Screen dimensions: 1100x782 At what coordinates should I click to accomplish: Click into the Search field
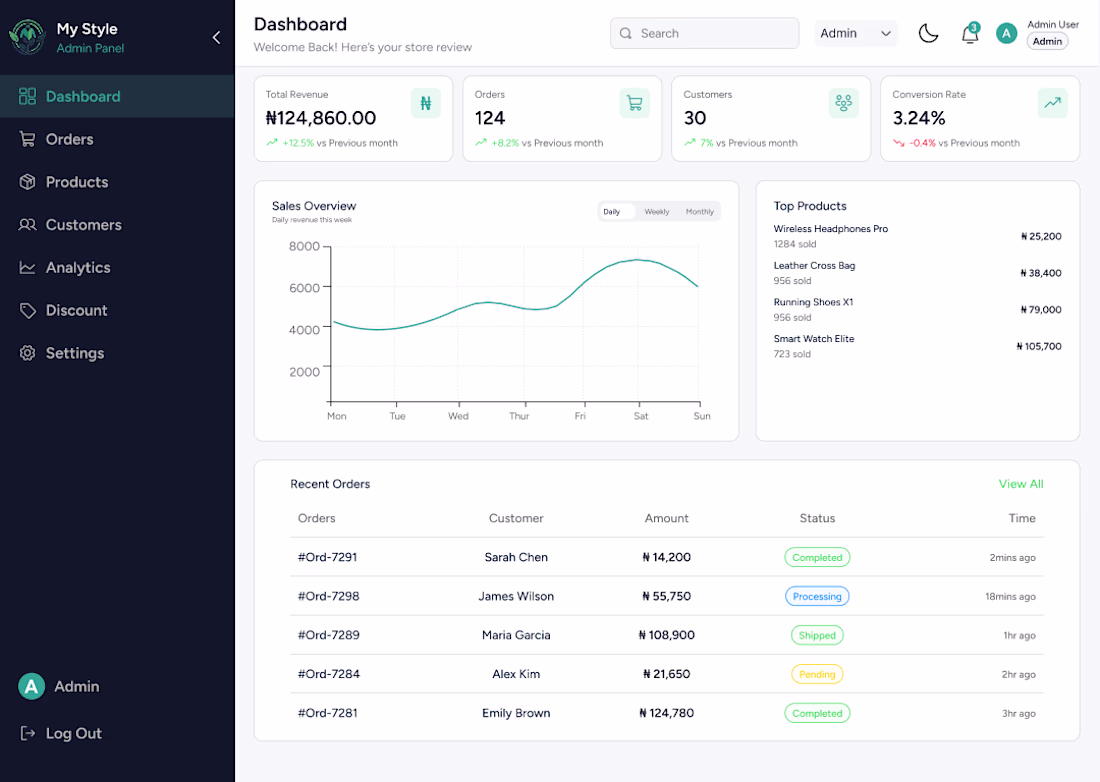click(x=704, y=33)
